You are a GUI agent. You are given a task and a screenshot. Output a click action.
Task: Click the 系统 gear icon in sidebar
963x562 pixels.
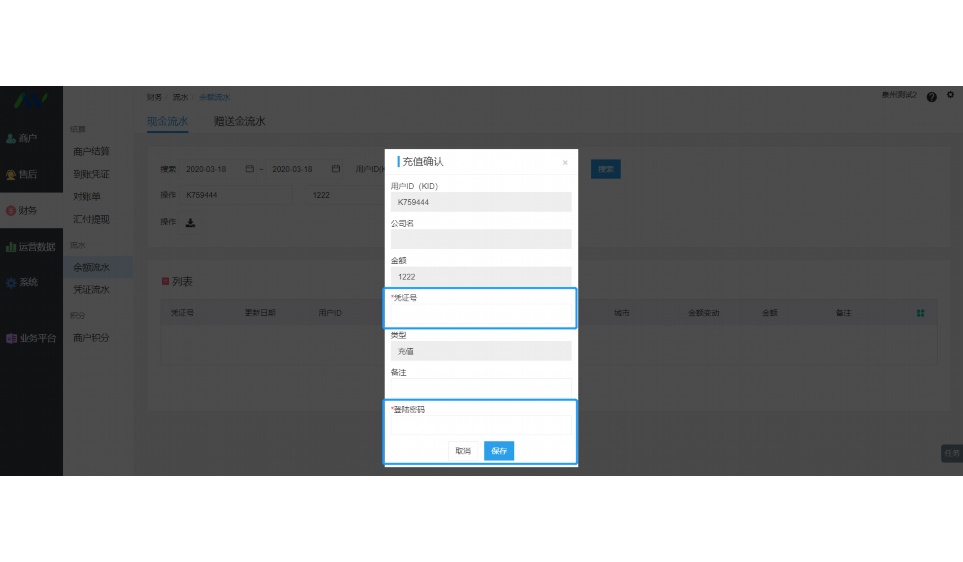pos(11,283)
